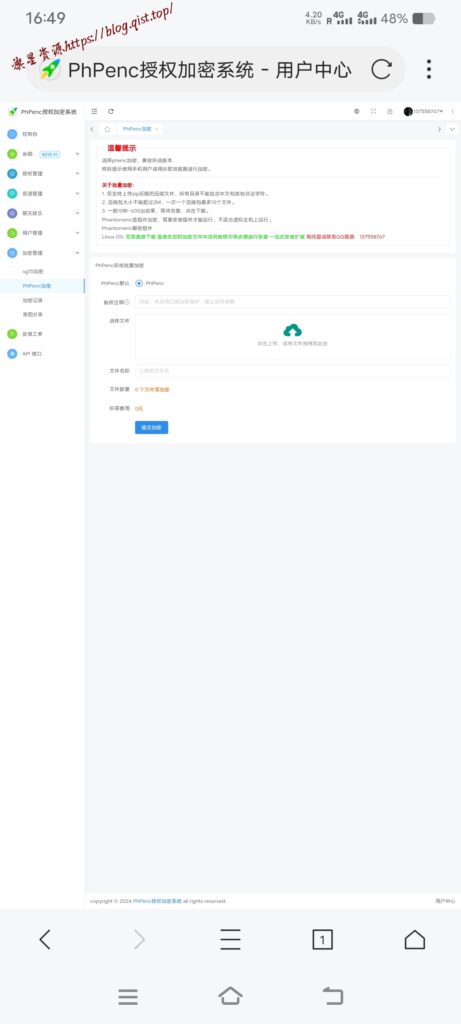This screenshot has width=461, height=1024.
Task: Tap the browser address bar title
Action: coord(210,69)
